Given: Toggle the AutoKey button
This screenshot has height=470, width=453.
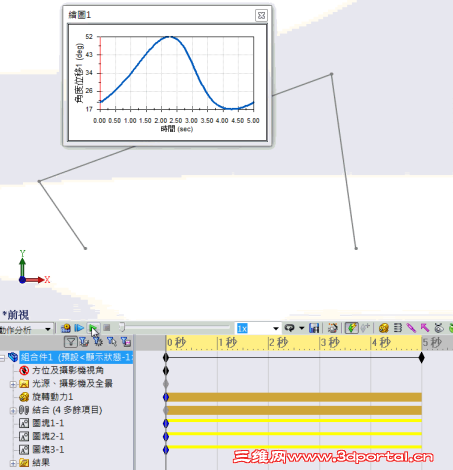Looking at the screenshot, I should pos(351,328).
